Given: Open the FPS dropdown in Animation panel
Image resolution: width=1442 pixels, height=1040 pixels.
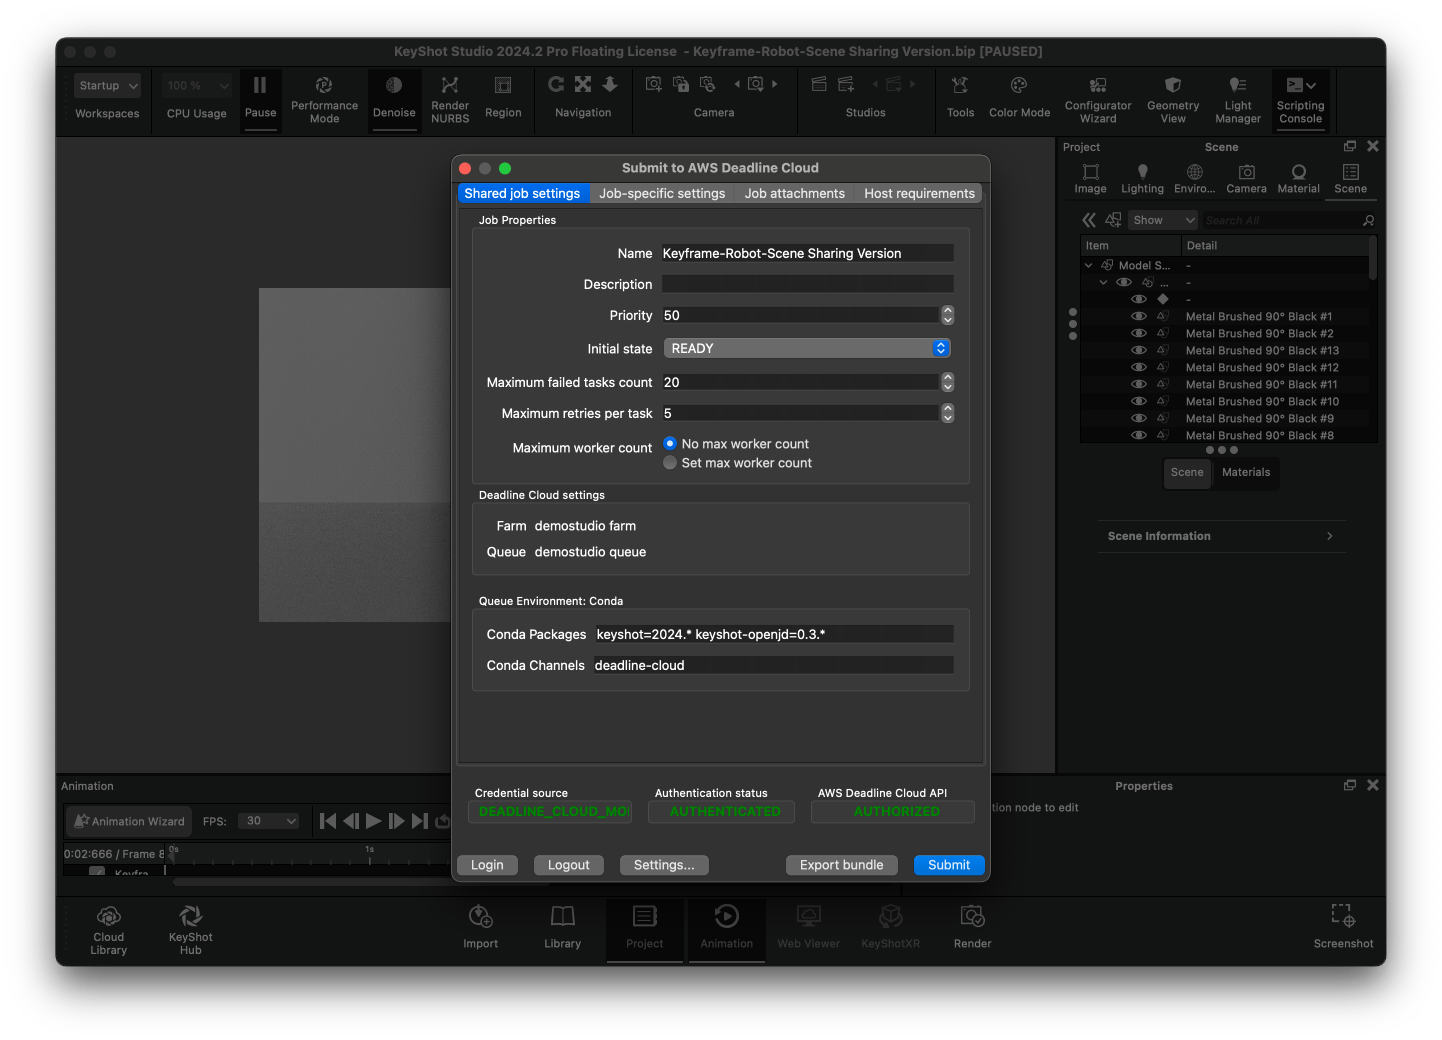Looking at the screenshot, I should pyautogui.click(x=268, y=820).
